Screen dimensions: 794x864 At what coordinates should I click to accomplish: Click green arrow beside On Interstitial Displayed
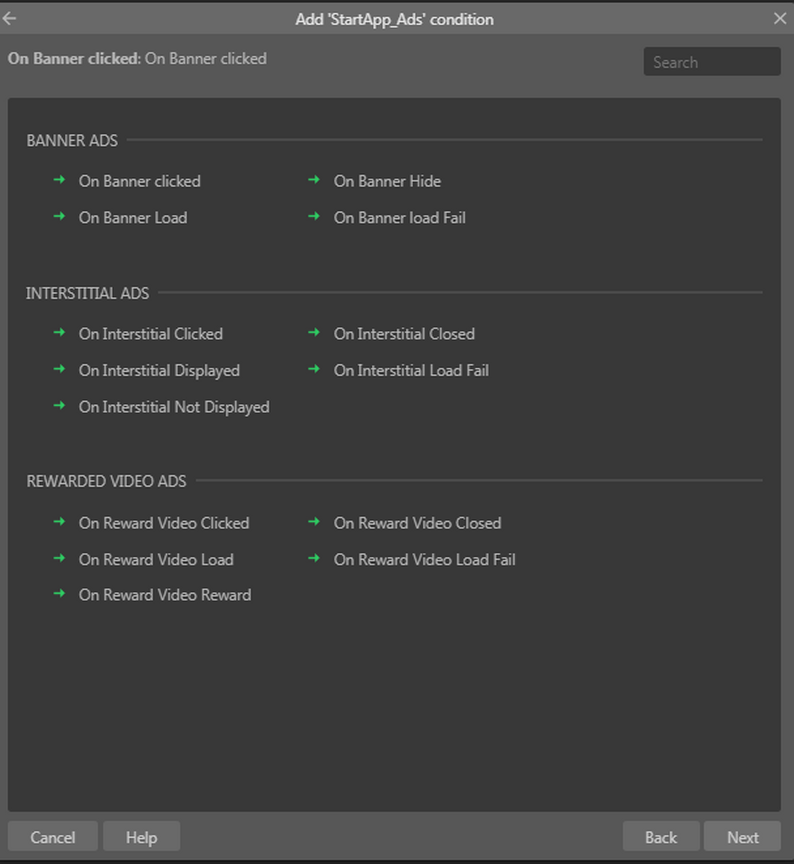(x=60, y=369)
